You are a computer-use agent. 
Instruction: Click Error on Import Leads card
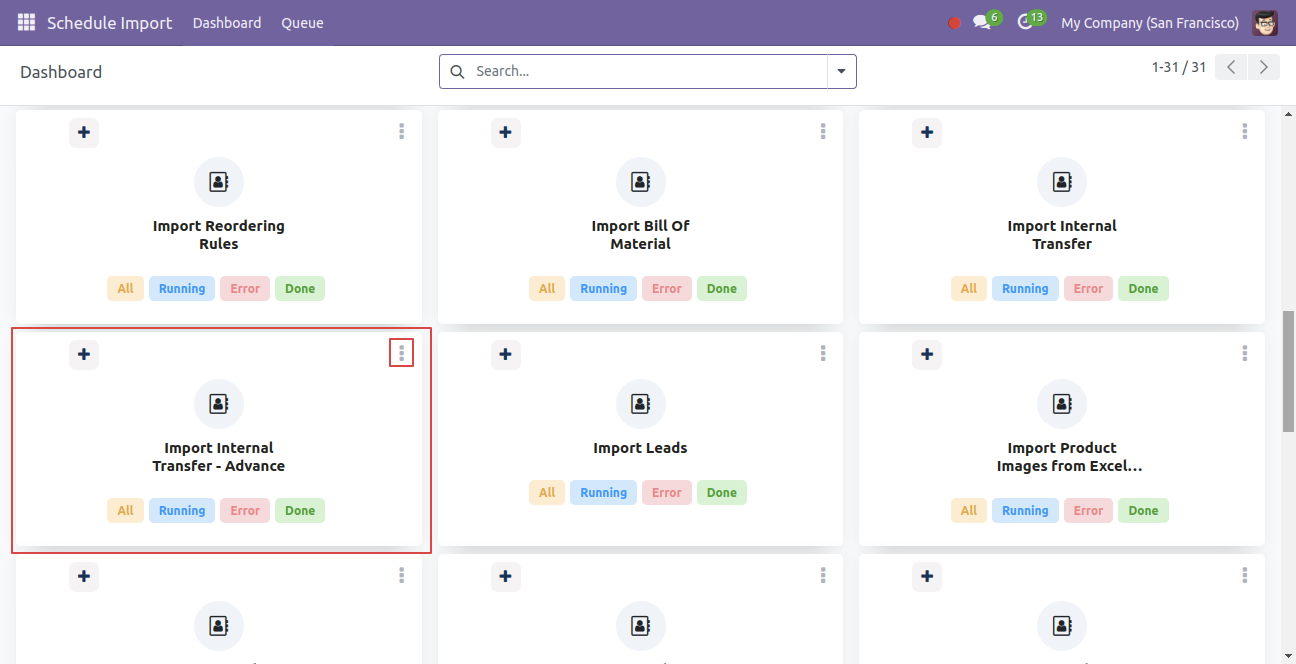[x=667, y=493]
